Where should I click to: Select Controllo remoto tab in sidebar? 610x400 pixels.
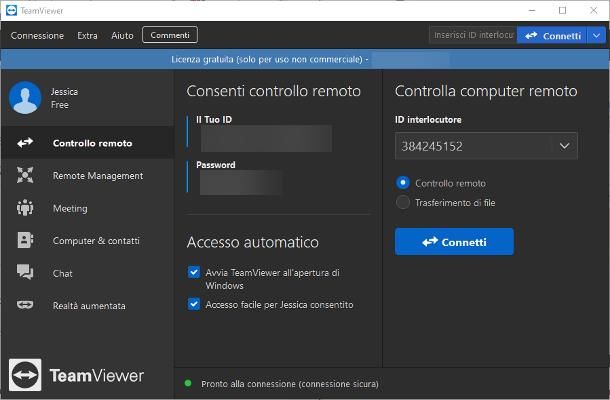[x=88, y=143]
